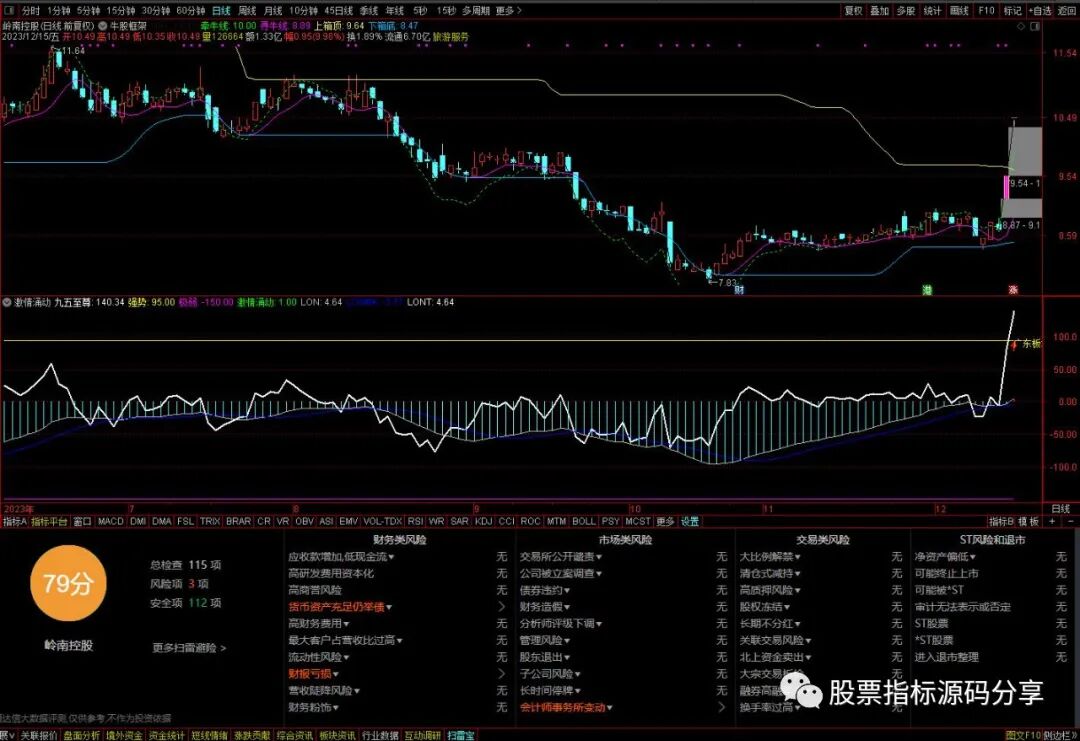Switch to 1分钟 period
Screen dimensions: 1080x741
[59, 11]
